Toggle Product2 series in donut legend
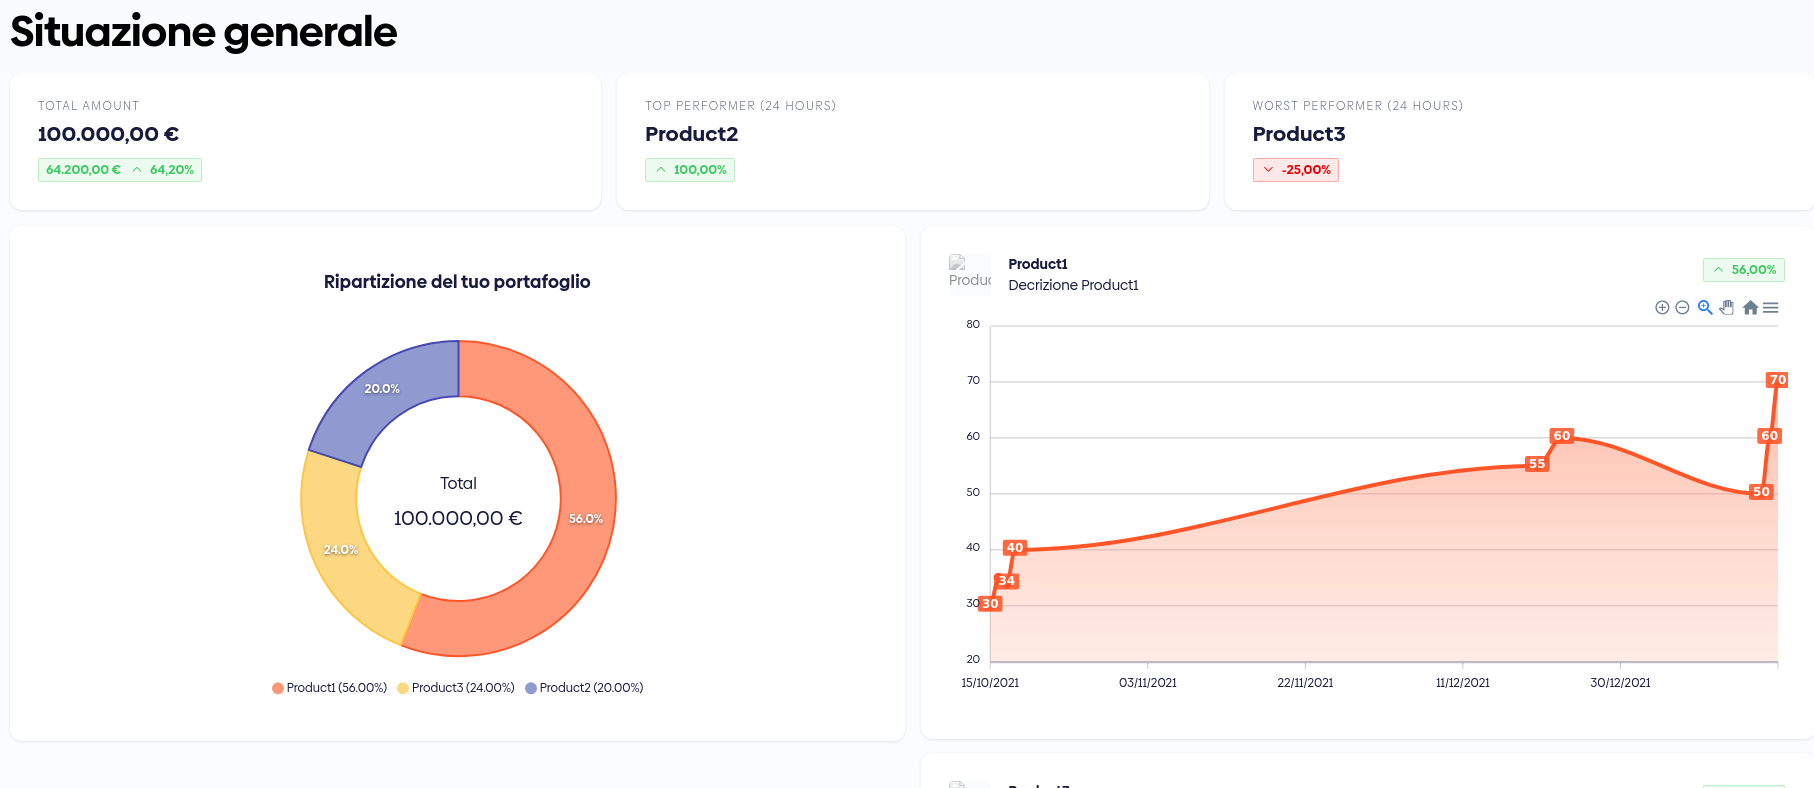This screenshot has height=788, width=1814. (584, 688)
